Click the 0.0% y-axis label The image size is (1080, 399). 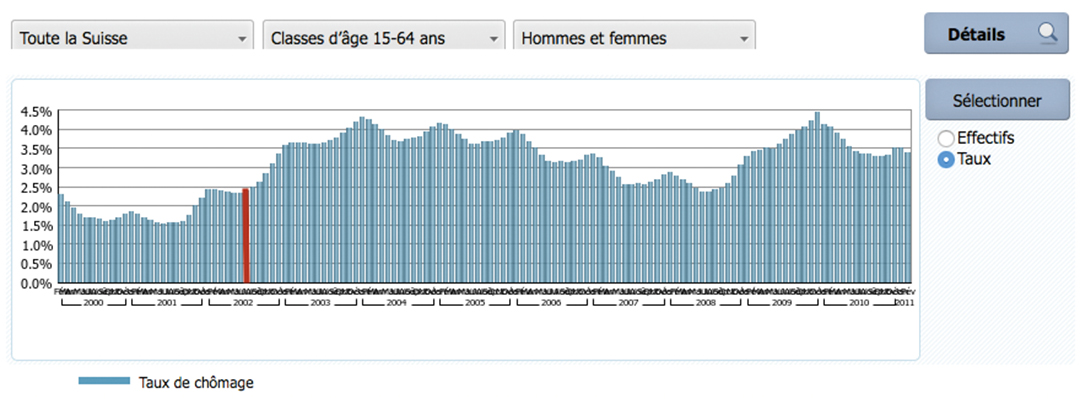(38, 283)
